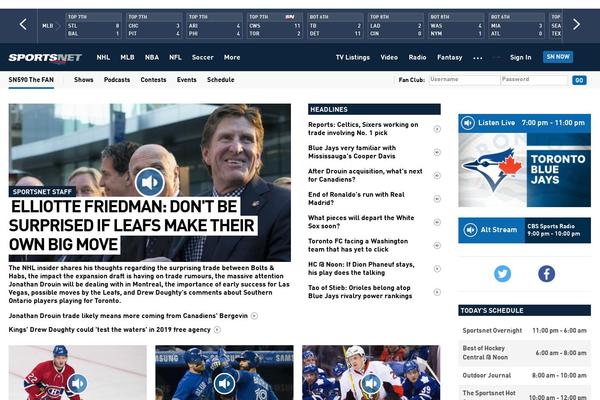Open the Elliotte Friedman Leafs headline

[131, 225]
